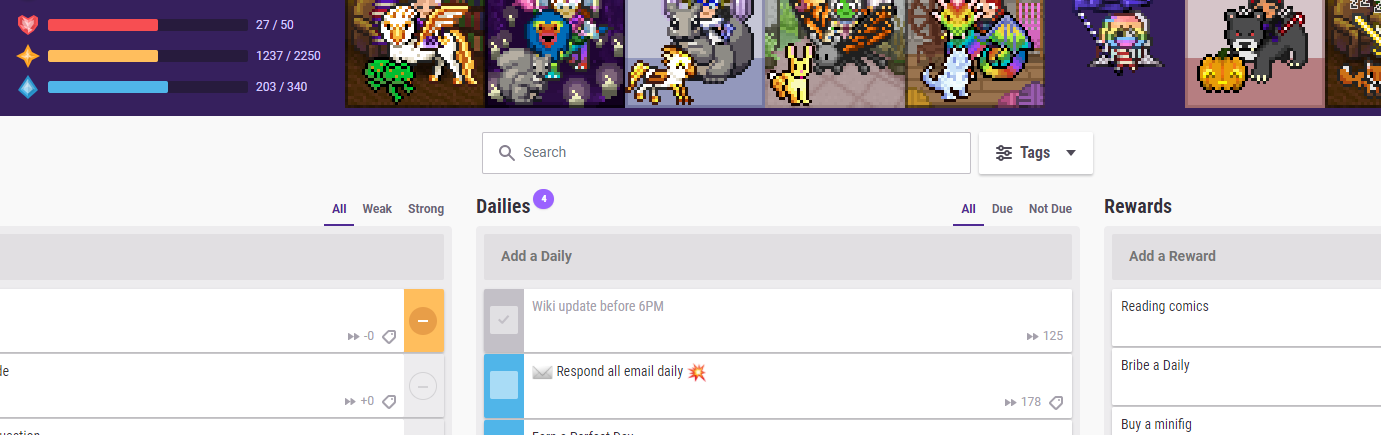1381x435 pixels.
Task: Click the tag icon on Respond all email daily
Action: pos(1055,402)
